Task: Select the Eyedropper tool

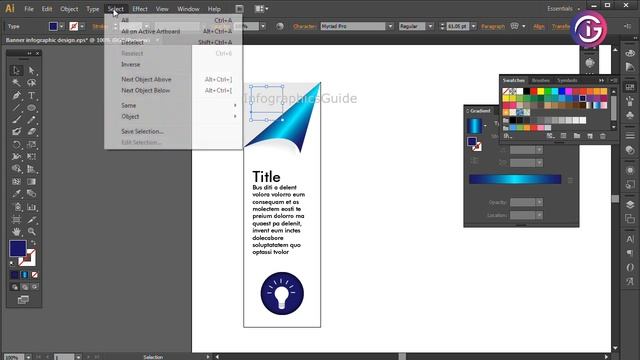Action: click(16, 193)
